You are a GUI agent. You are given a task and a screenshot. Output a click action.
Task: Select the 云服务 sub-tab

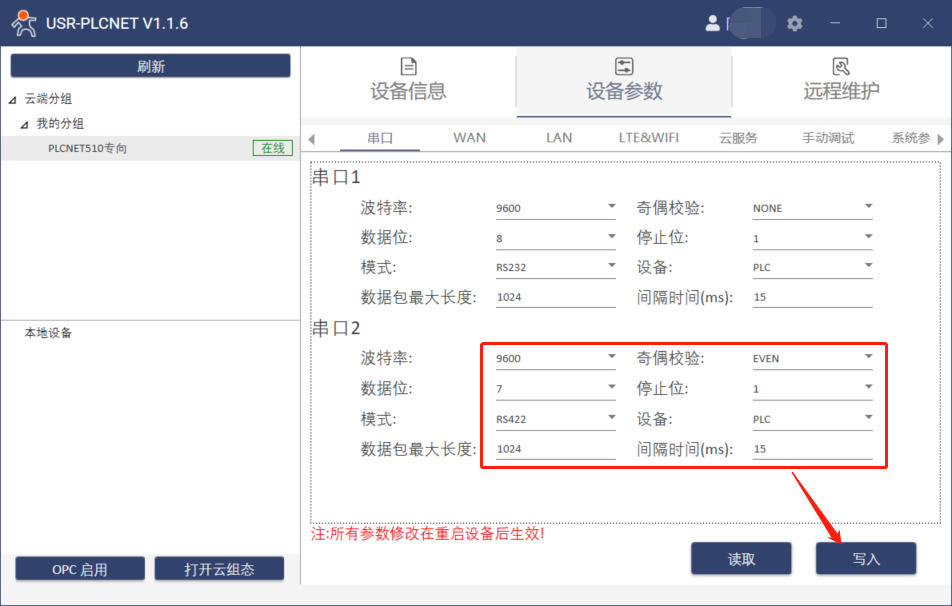pyautogui.click(x=738, y=138)
